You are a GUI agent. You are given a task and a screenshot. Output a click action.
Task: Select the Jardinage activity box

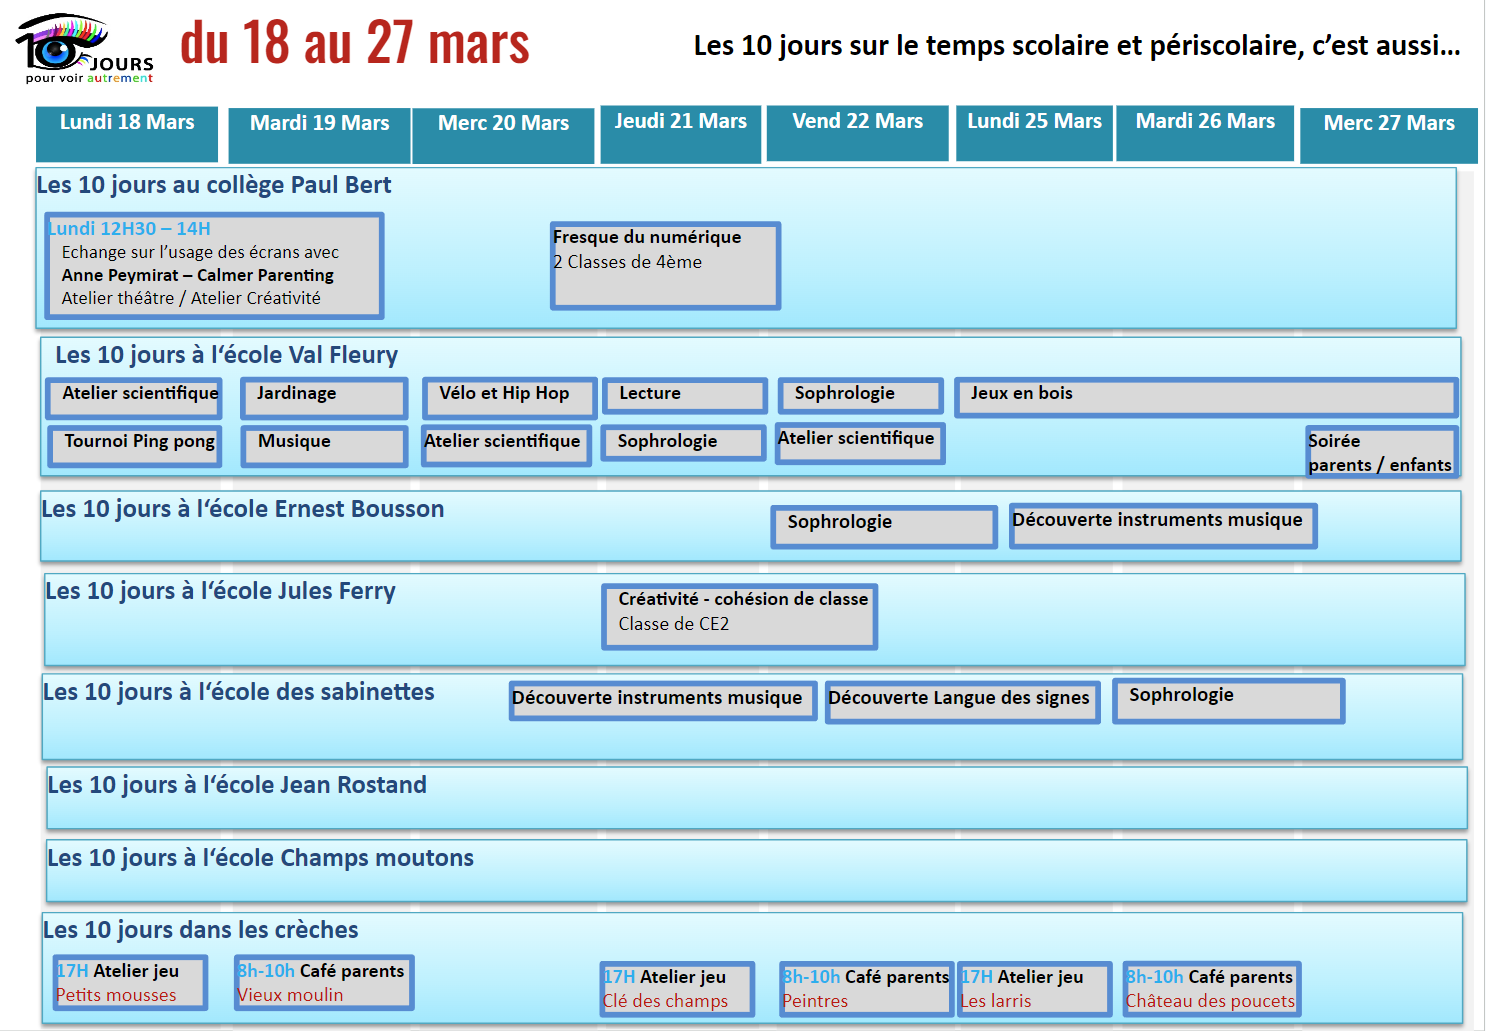point(324,397)
